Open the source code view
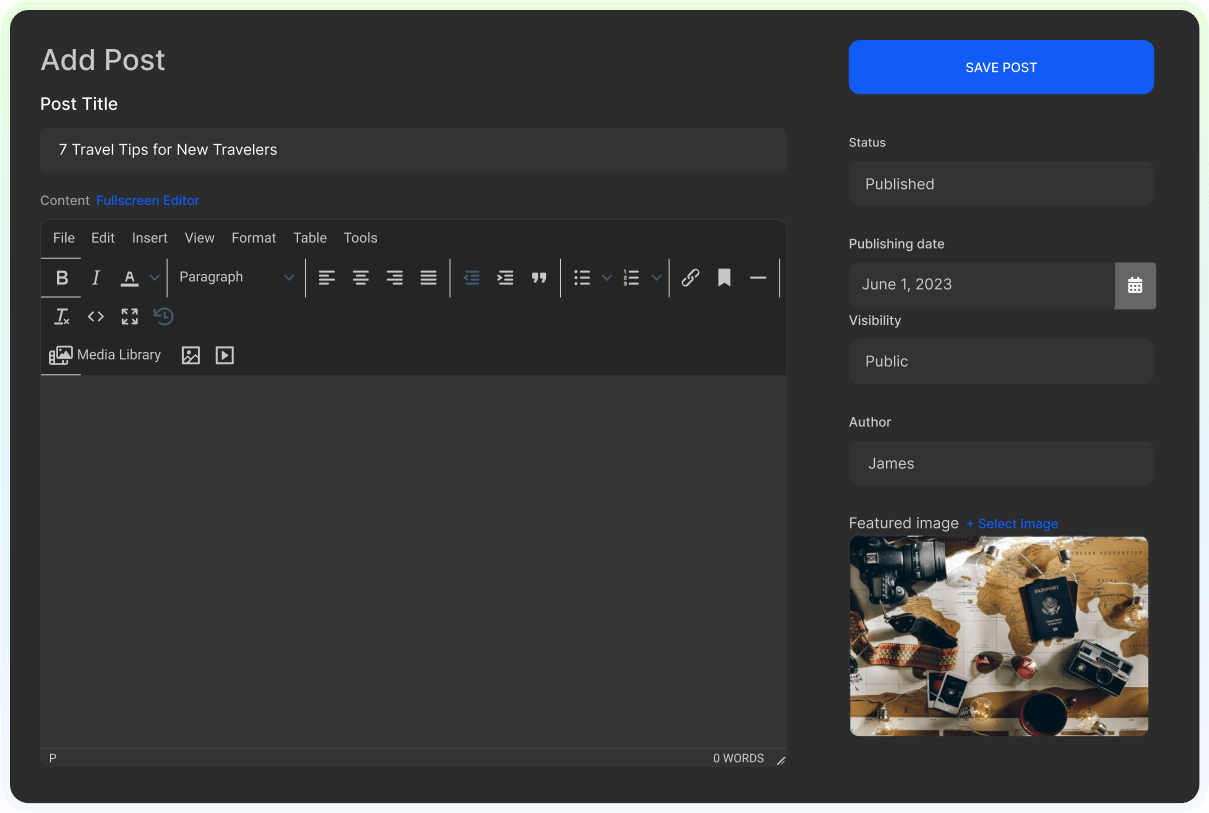Viewport: 1209px width, 813px height. [96, 317]
